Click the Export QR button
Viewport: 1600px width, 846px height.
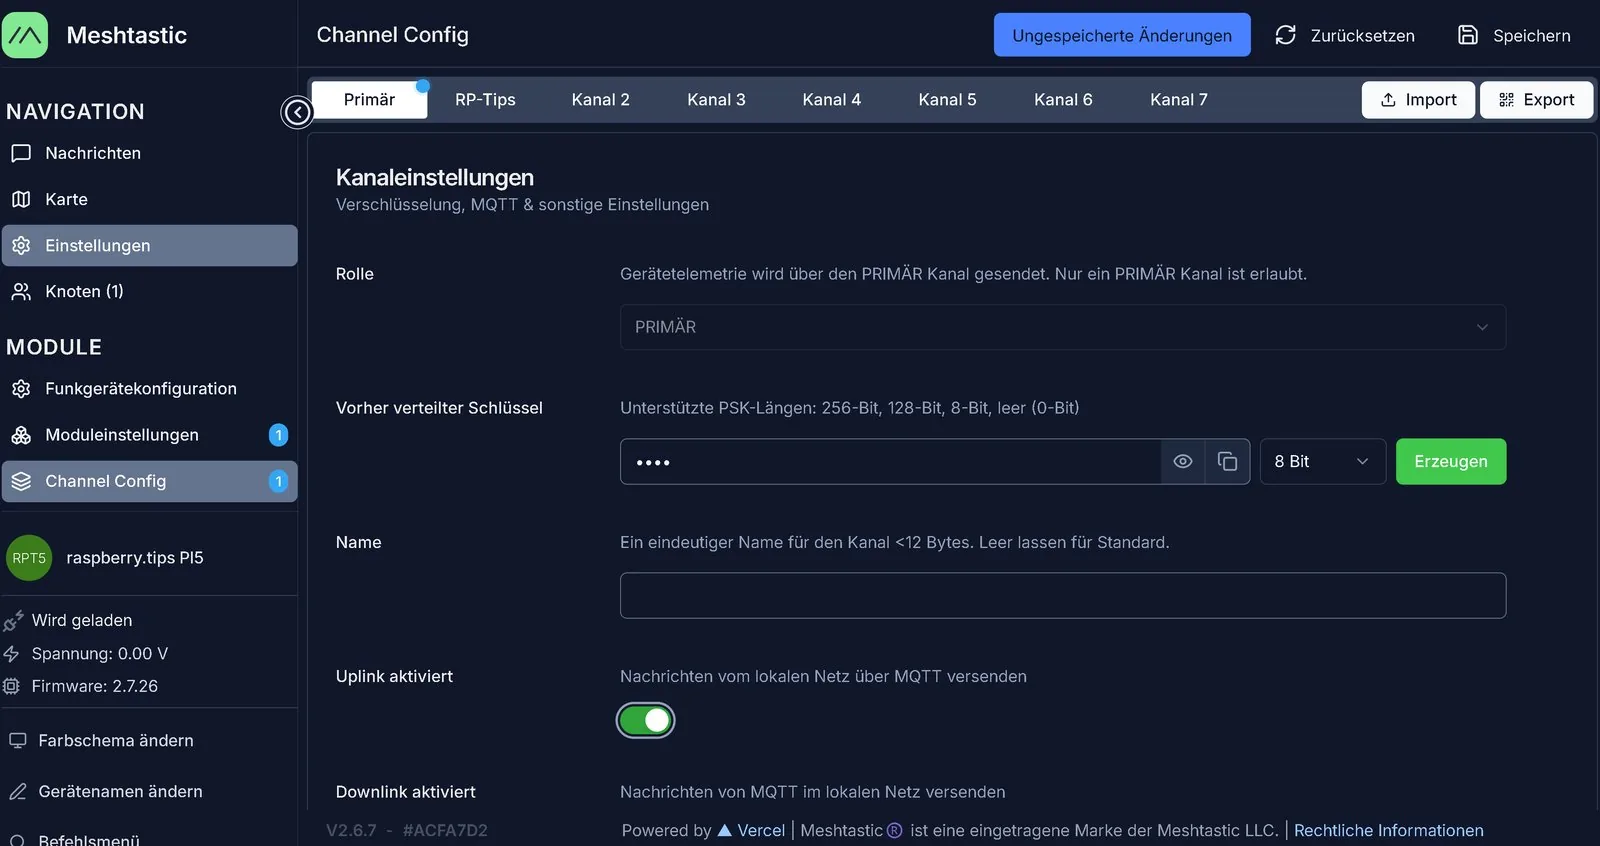click(1536, 100)
